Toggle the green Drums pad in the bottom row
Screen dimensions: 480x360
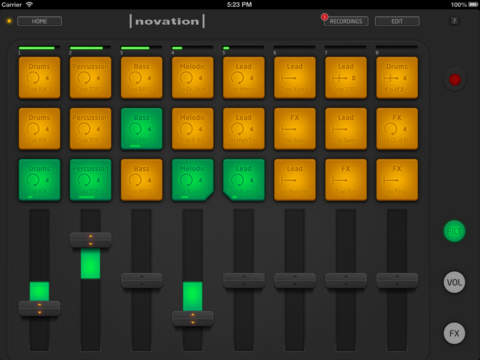tap(39, 180)
